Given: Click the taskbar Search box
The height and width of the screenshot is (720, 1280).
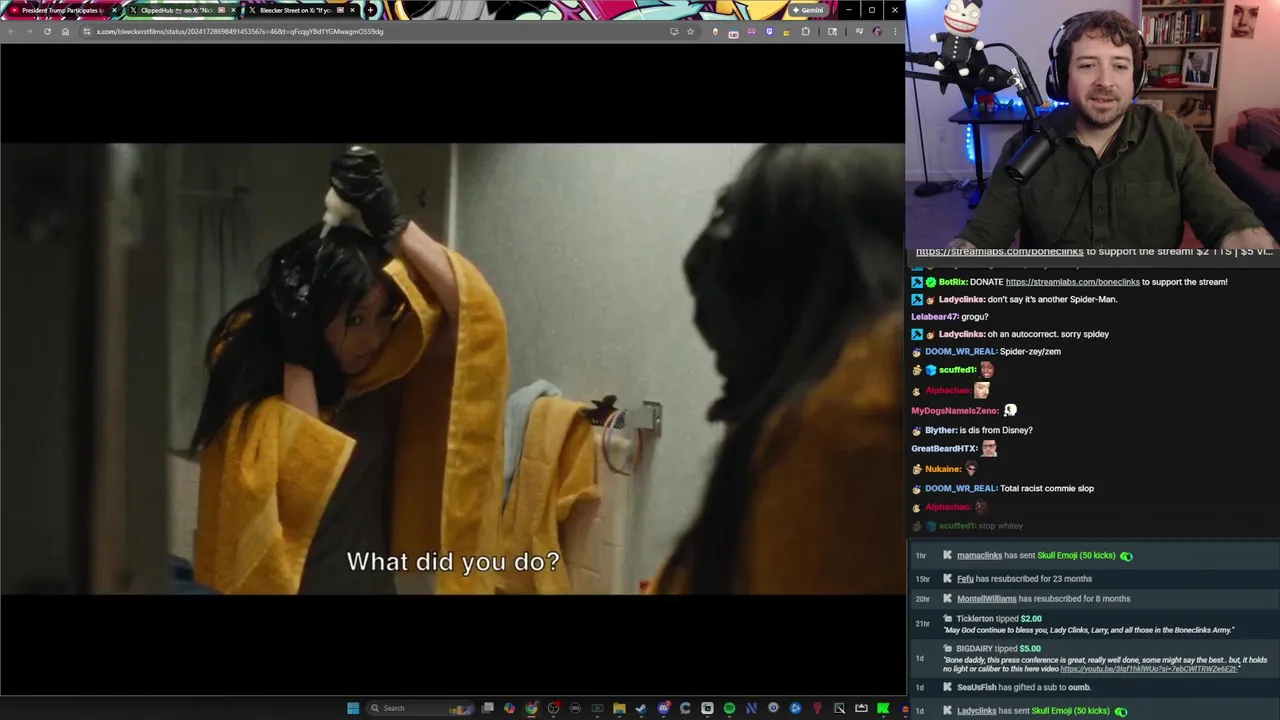Looking at the screenshot, I should (419, 708).
